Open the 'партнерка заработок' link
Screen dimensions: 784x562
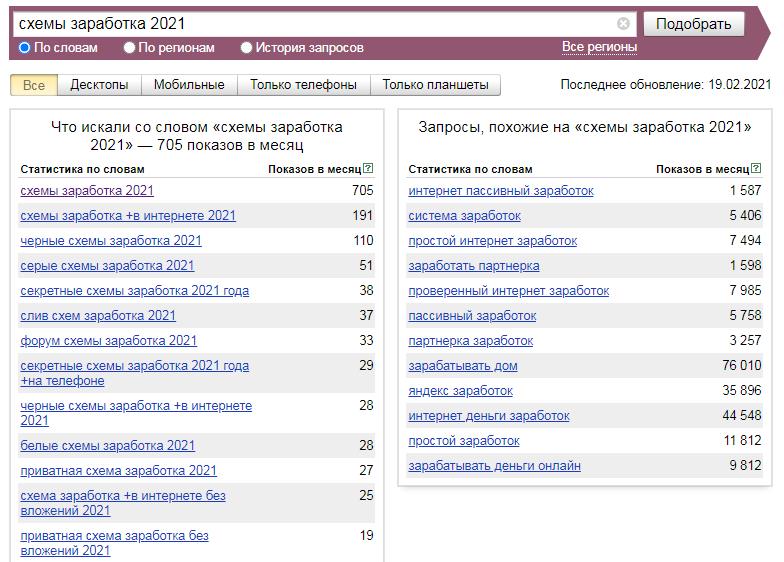tap(470, 340)
